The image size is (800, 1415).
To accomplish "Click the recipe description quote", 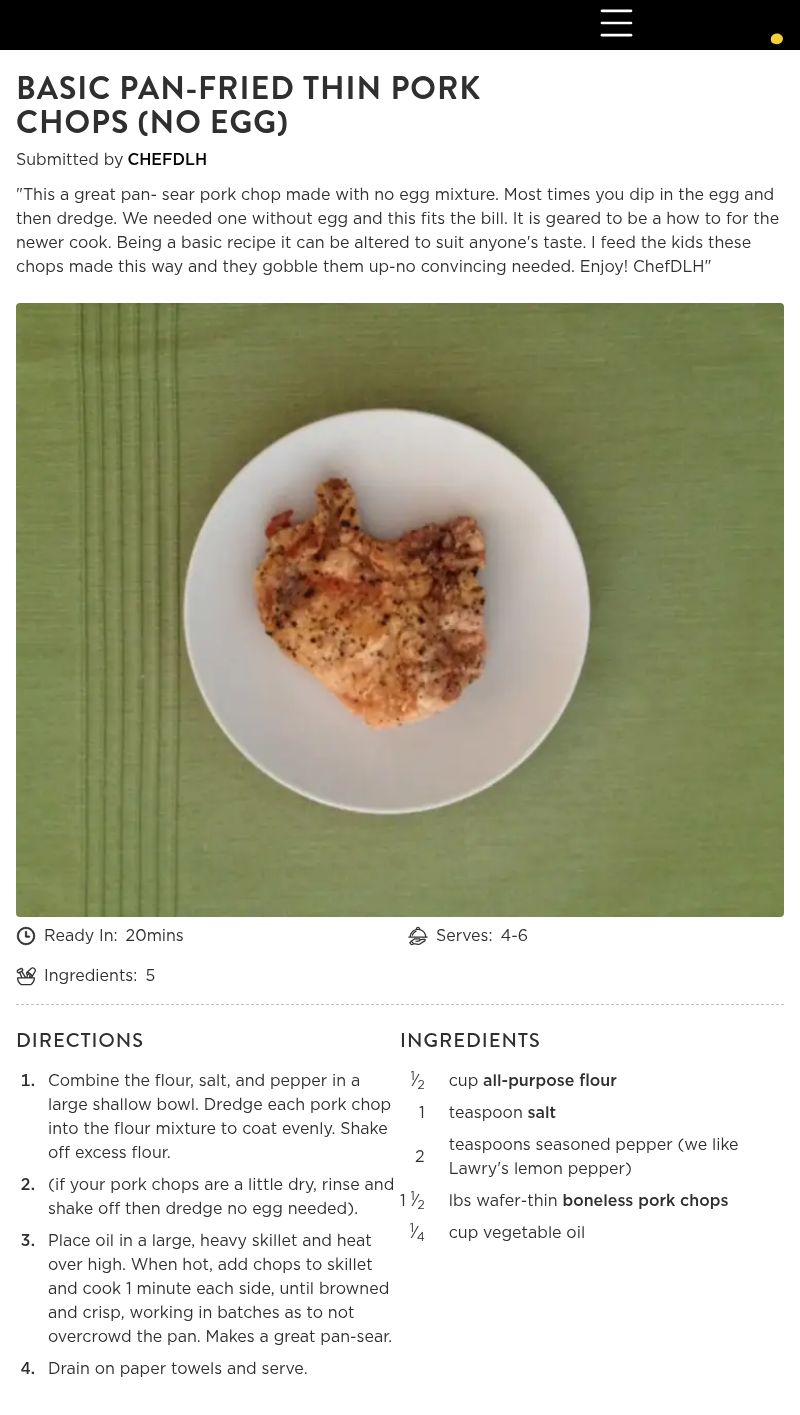I will click(397, 231).
